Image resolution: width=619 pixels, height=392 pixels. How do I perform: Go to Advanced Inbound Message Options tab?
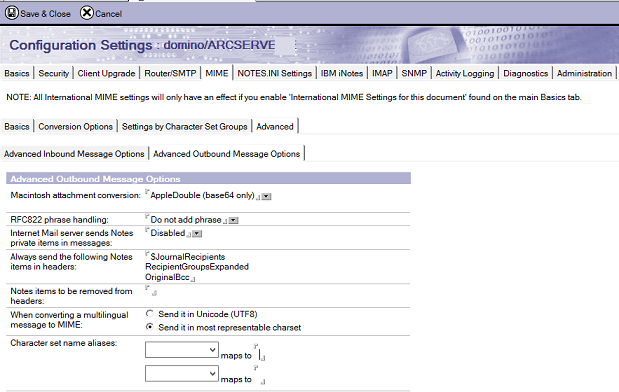coord(74,154)
